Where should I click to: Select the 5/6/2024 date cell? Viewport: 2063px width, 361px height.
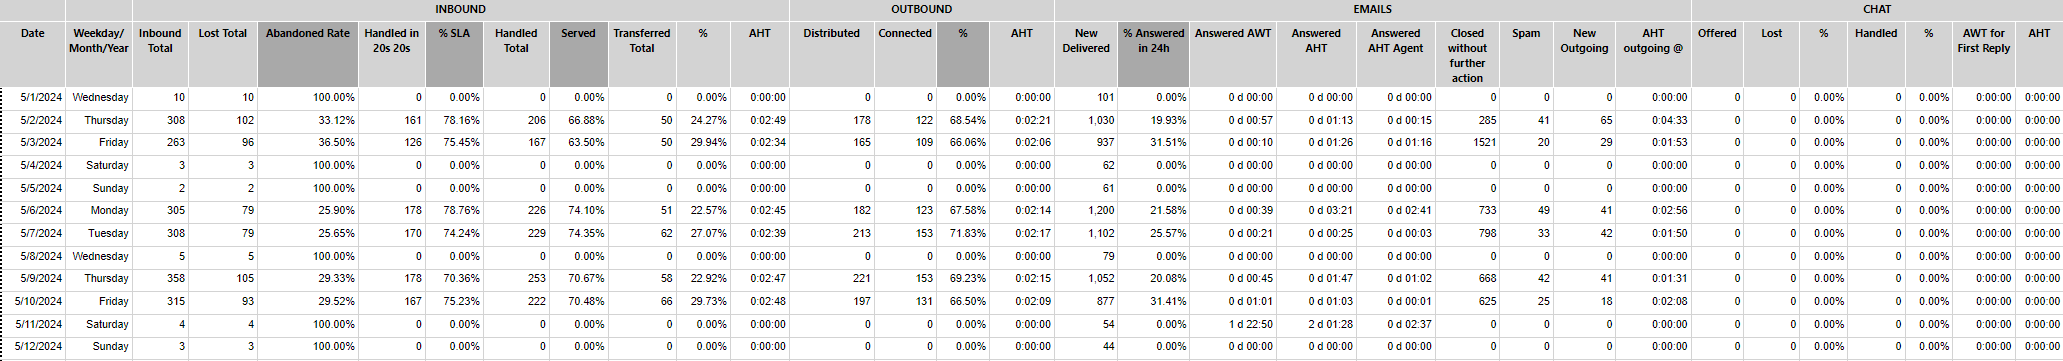(33, 211)
